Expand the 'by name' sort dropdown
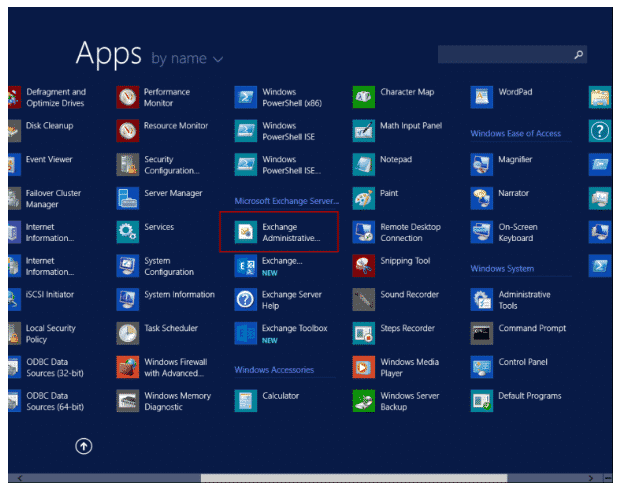The image size is (622, 492). pyautogui.click(x=188, y=59)
